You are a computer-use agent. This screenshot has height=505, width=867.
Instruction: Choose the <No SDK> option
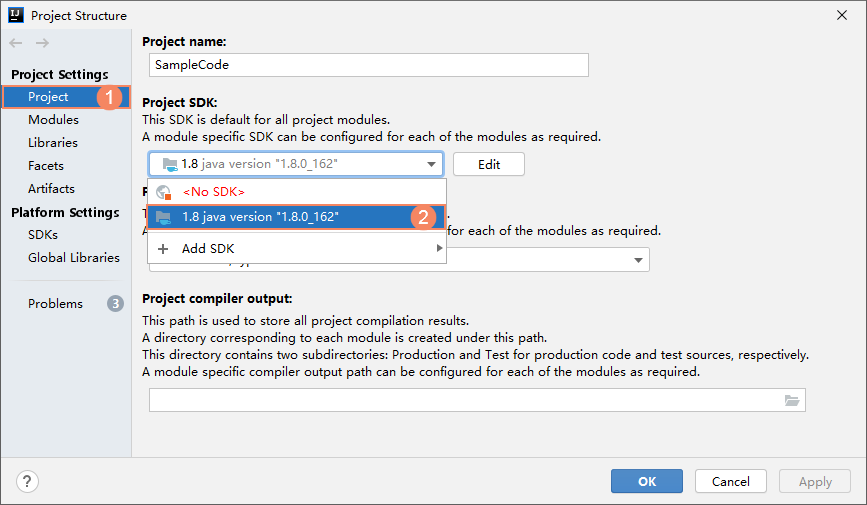(x=213, y=191)
